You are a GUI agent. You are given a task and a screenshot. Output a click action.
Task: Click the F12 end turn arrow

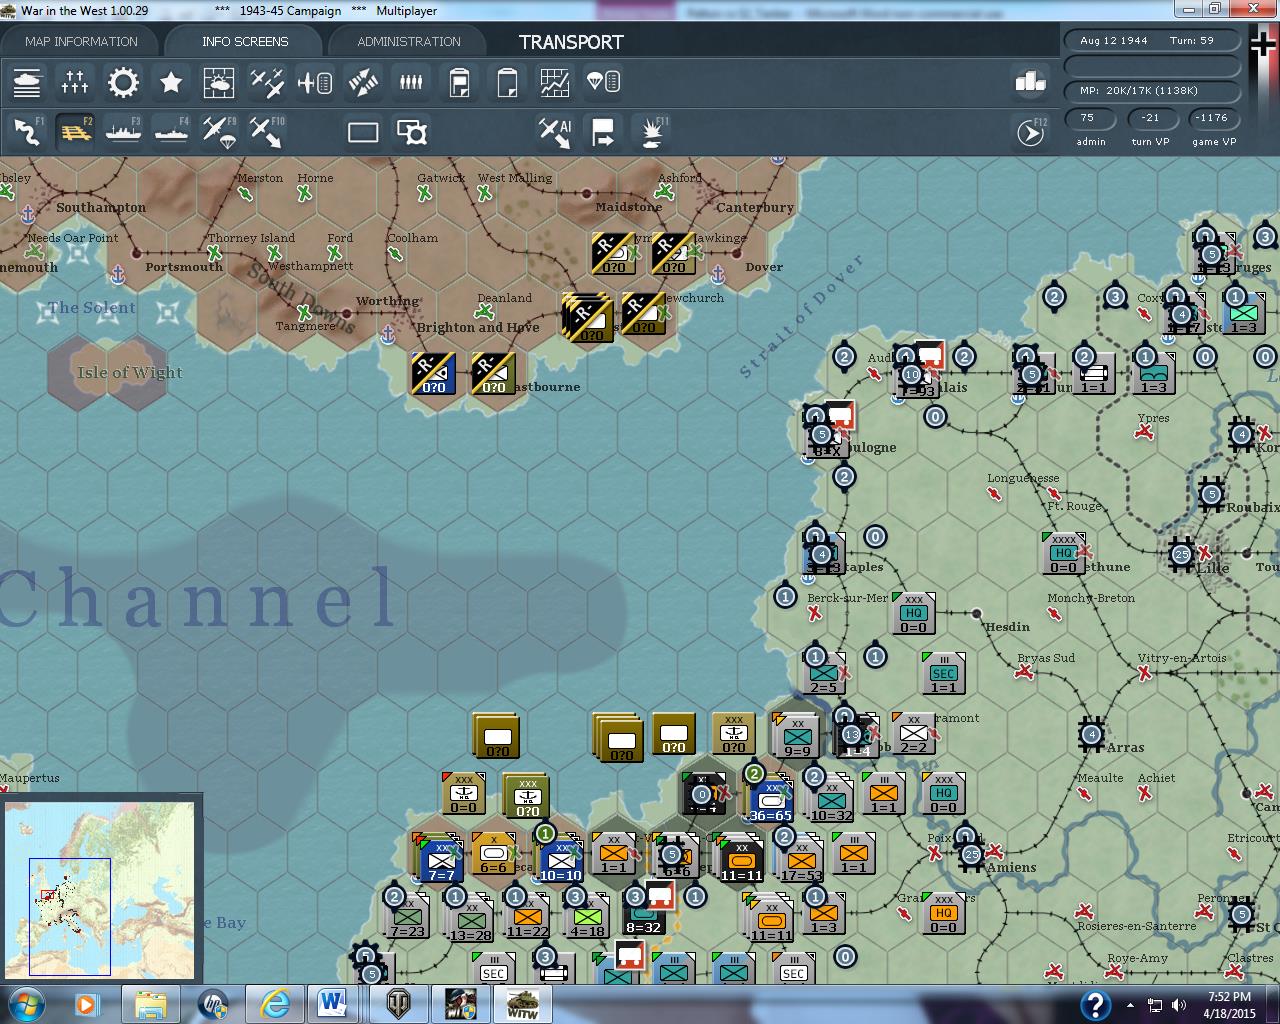click(x=1030, y=132)
